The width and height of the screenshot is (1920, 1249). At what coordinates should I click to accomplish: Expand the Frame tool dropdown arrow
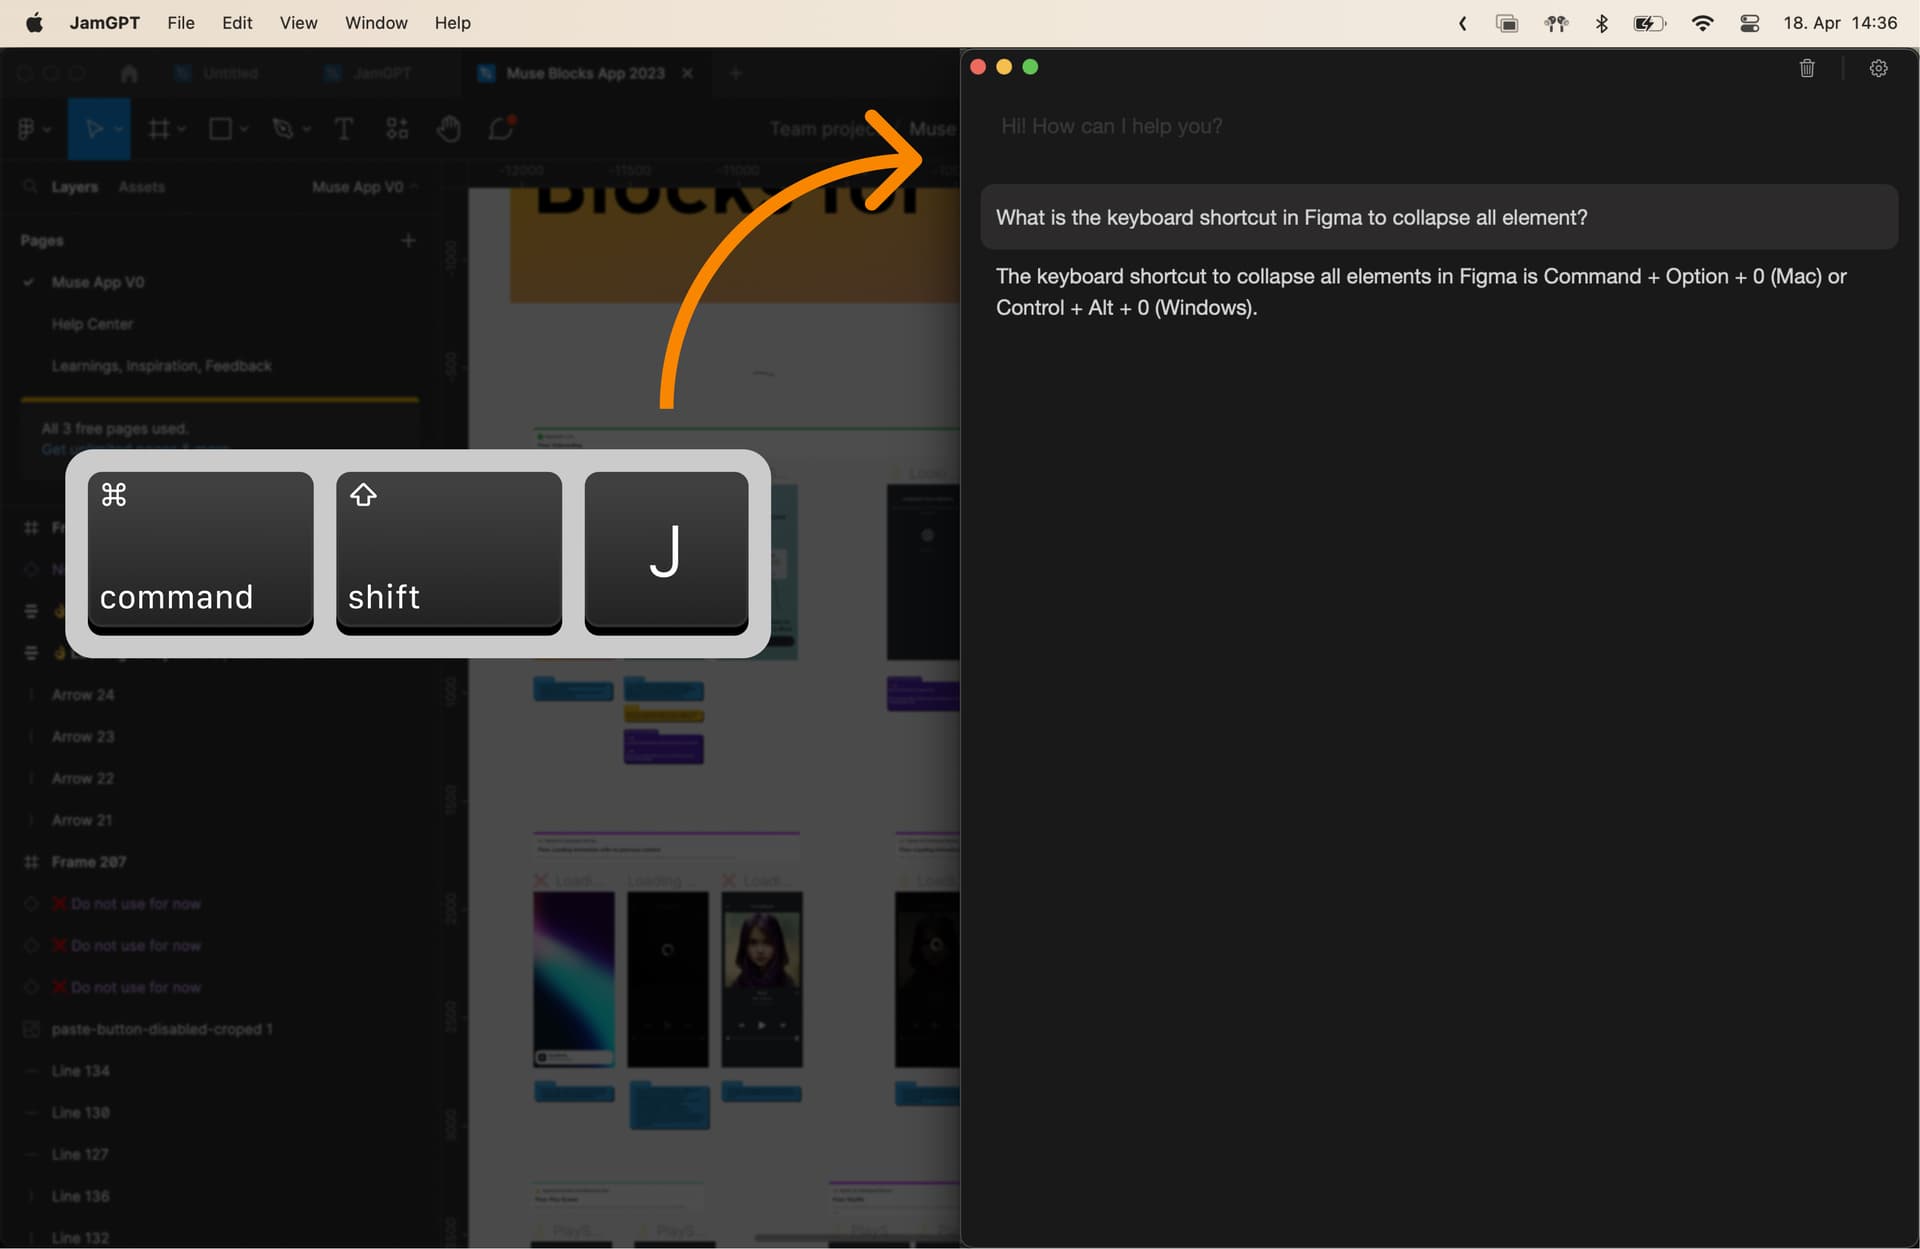[x=182, y=129]
